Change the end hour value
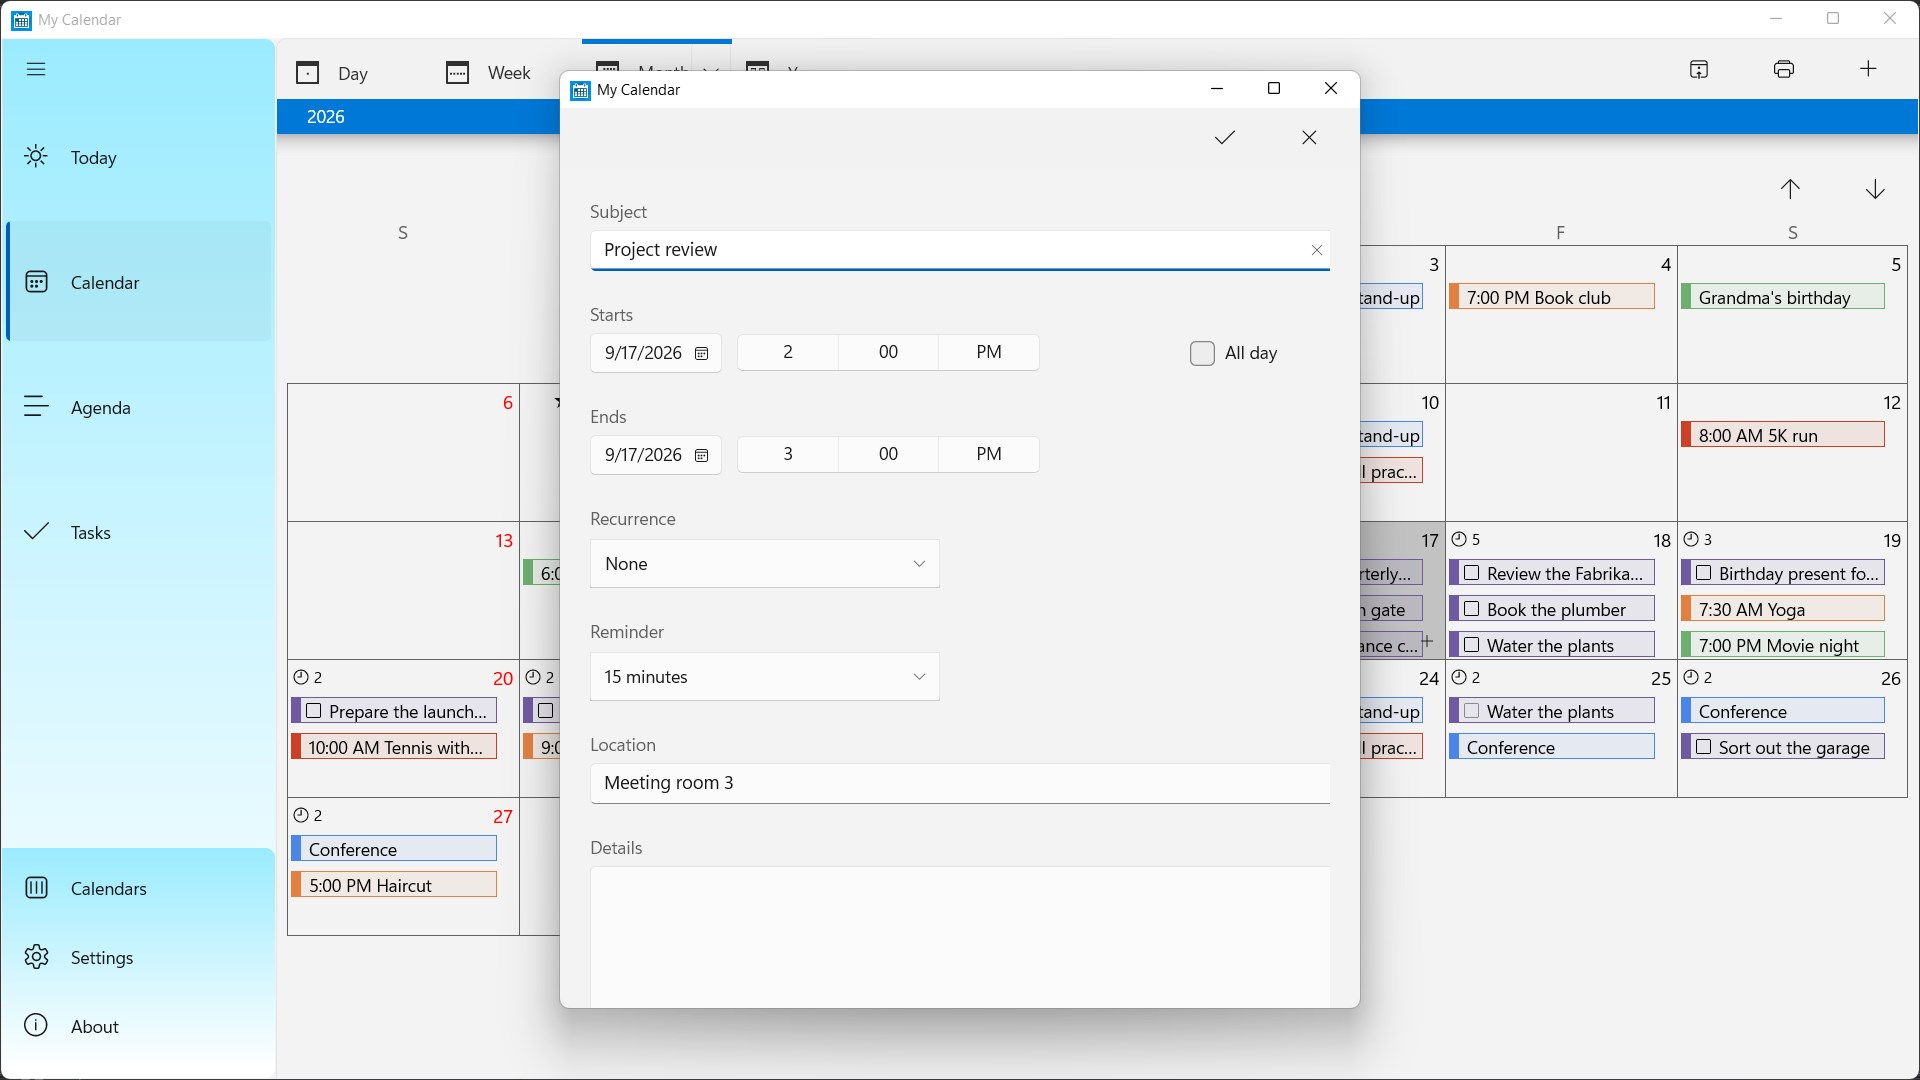Viewport: 1920px width, 1080px height. tap(788, 454)
